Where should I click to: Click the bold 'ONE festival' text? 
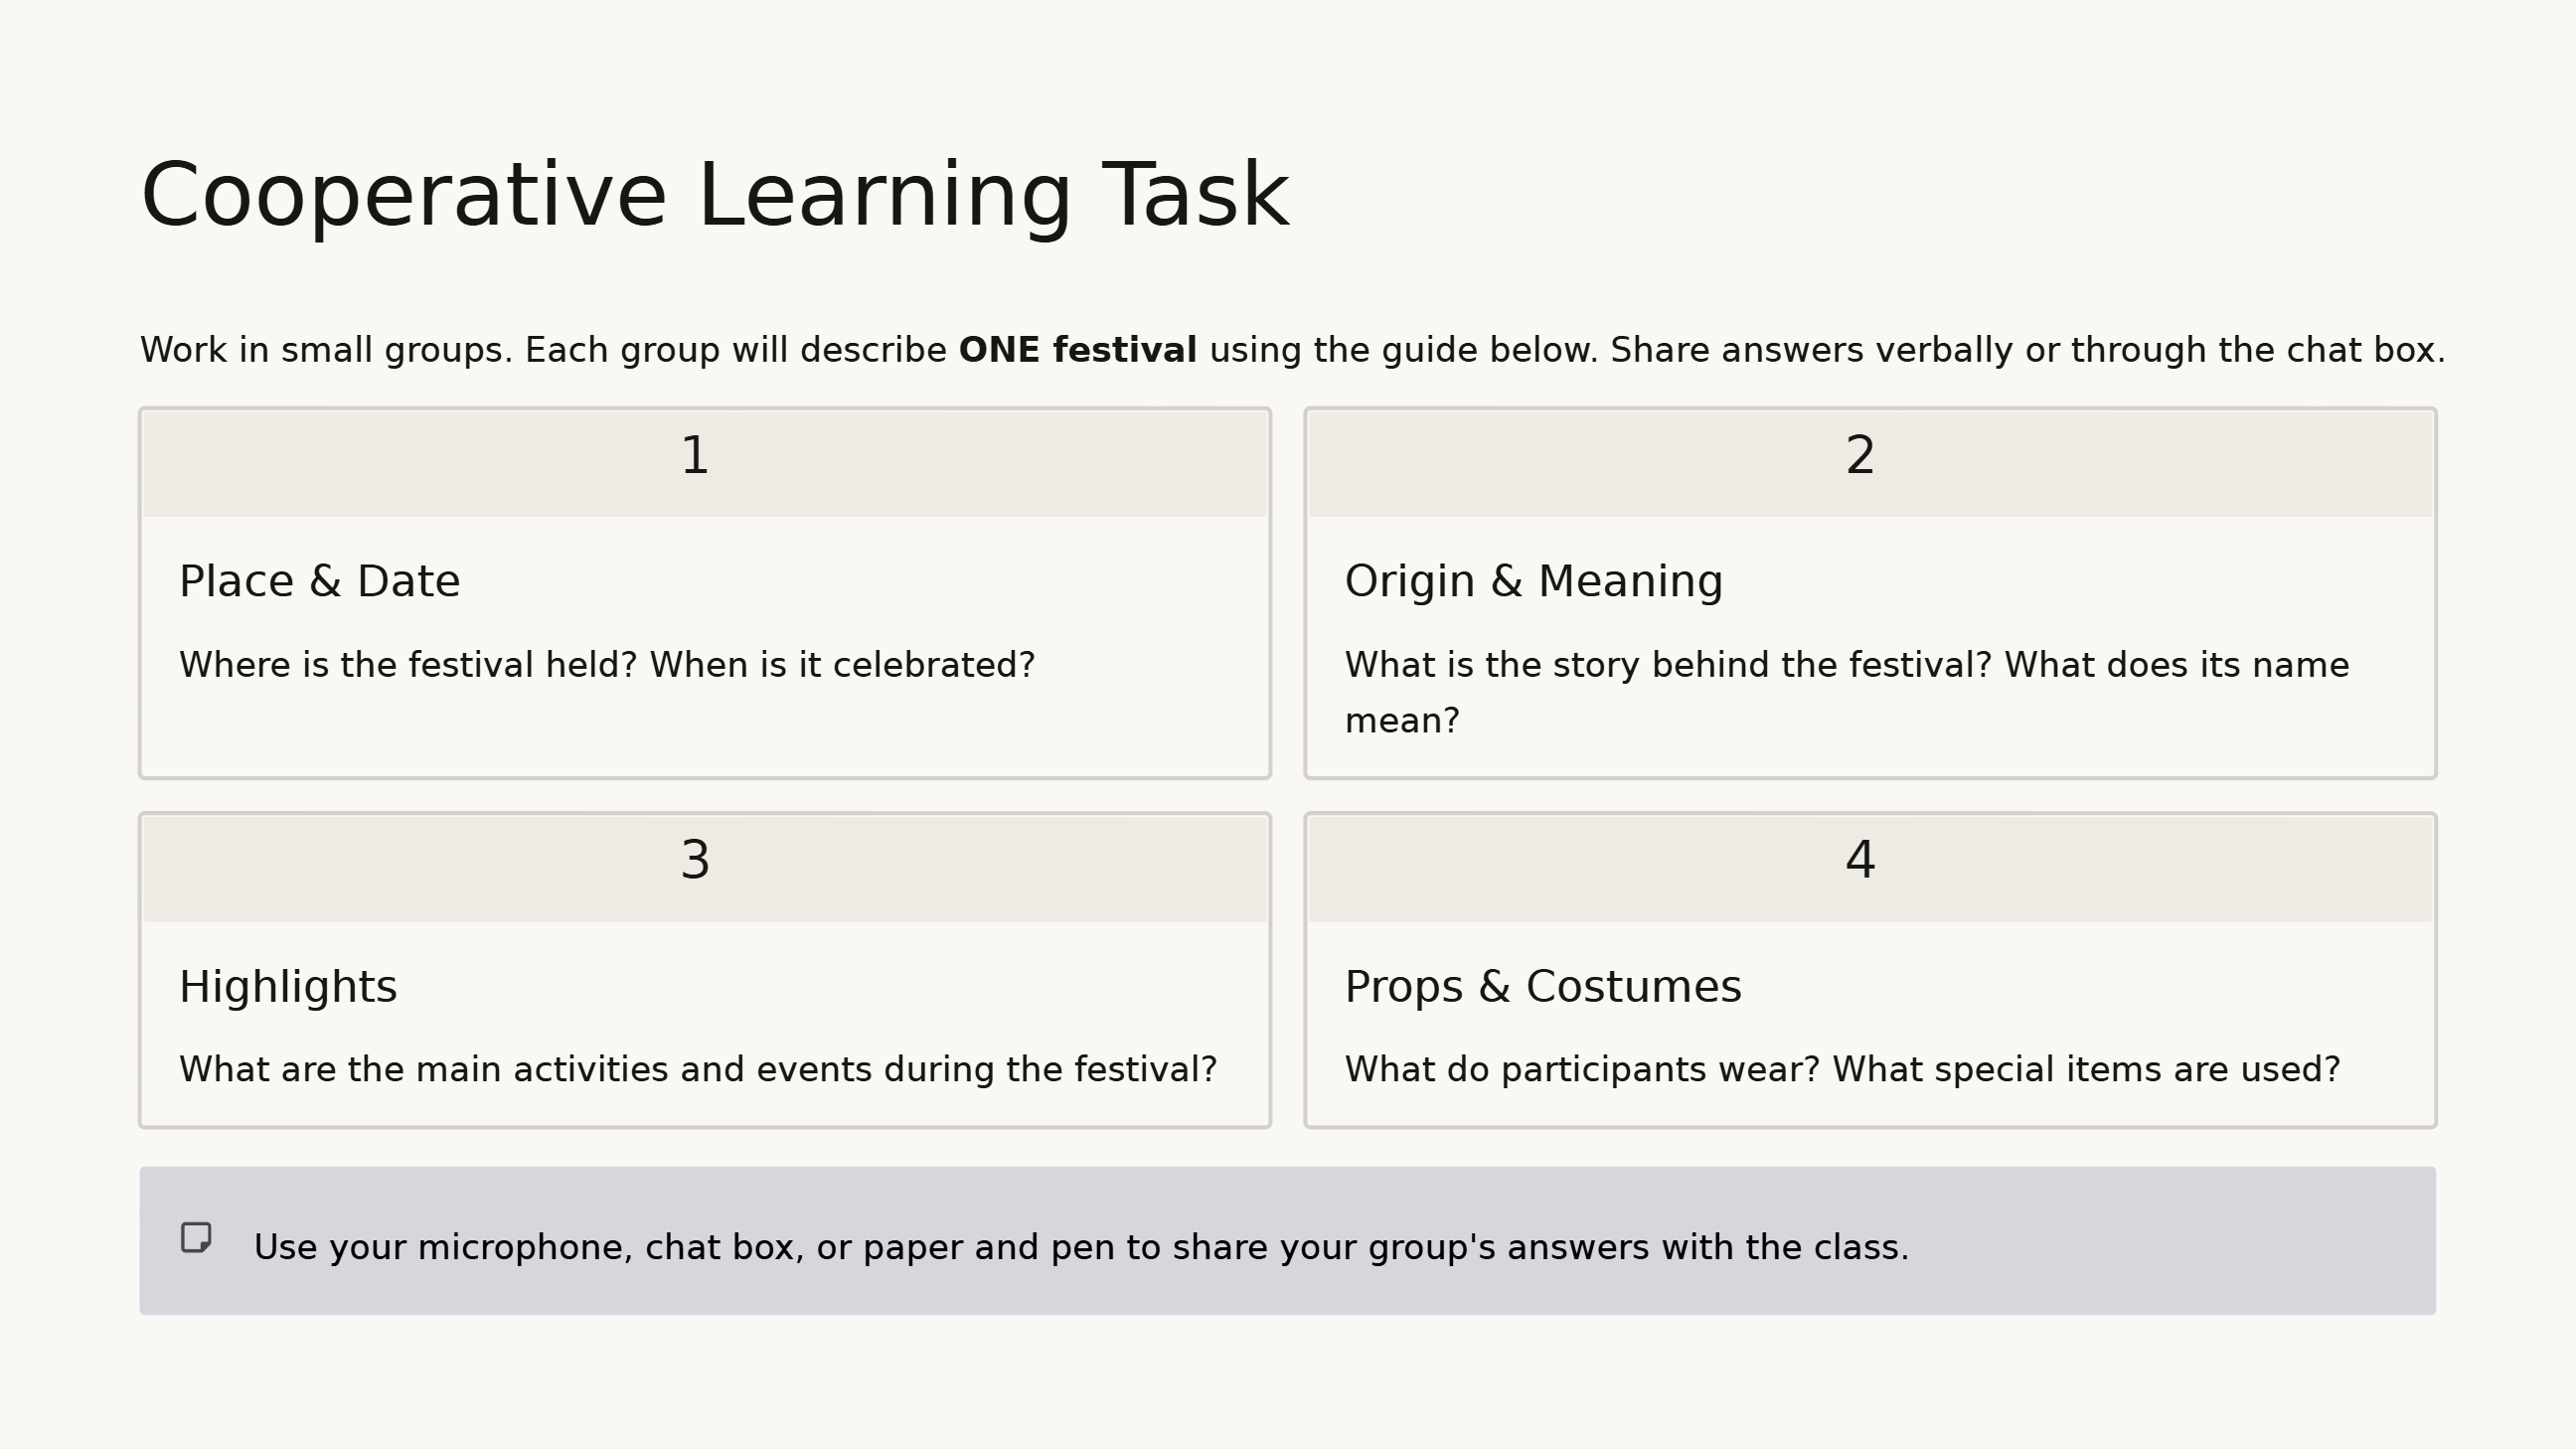click(x=1077, y=350)
